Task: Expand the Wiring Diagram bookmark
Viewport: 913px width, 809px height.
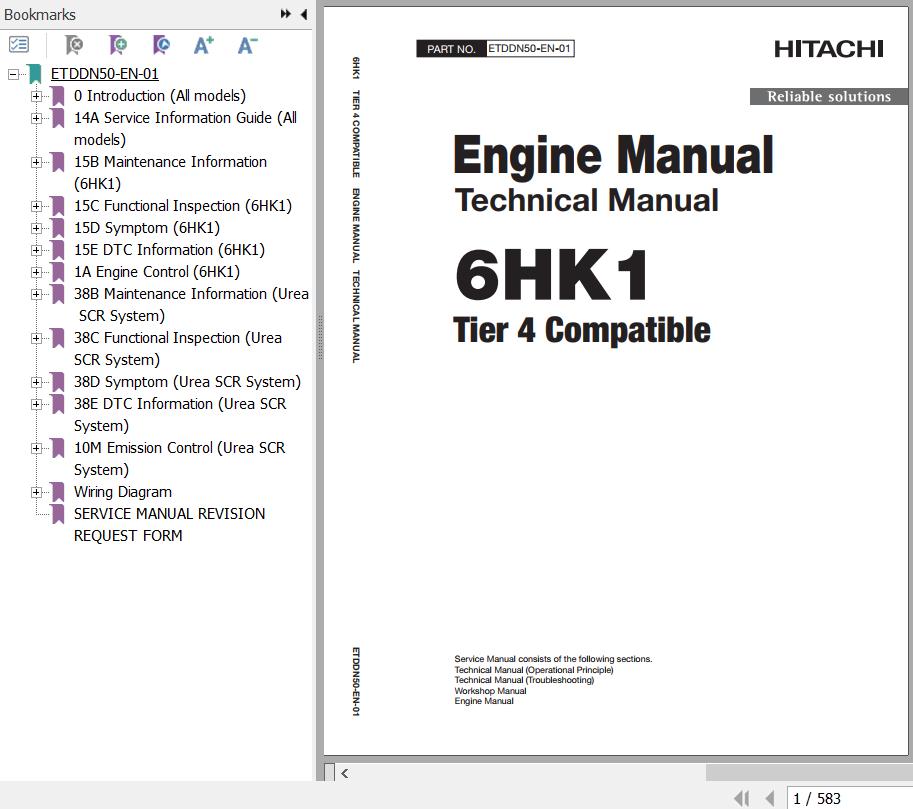Action: pos(36,492)
